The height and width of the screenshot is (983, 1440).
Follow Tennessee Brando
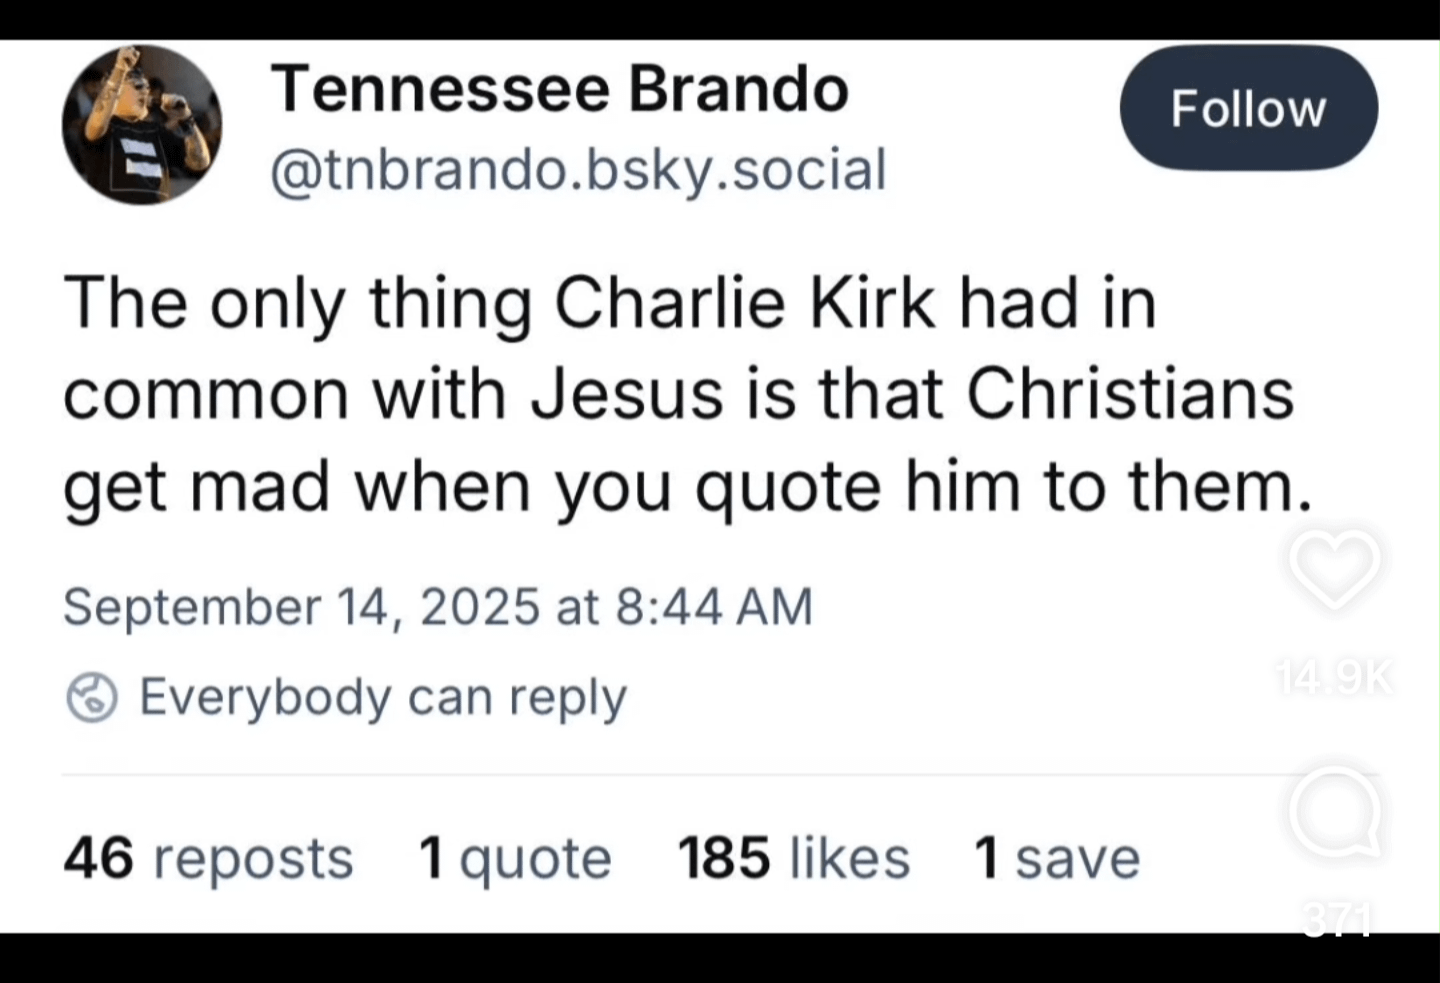click(1248, 108)
